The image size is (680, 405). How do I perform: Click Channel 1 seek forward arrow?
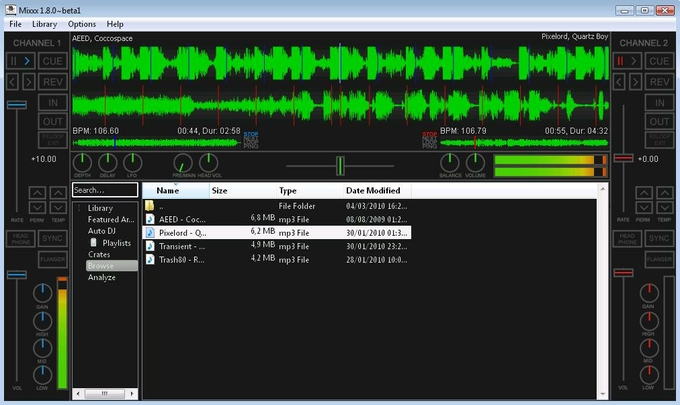click(x=29, y=82)
